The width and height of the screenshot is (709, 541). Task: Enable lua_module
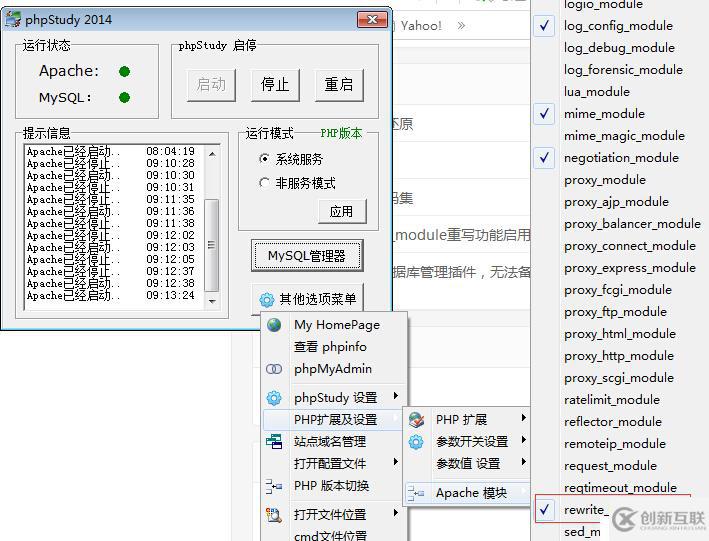pos(597,92)
